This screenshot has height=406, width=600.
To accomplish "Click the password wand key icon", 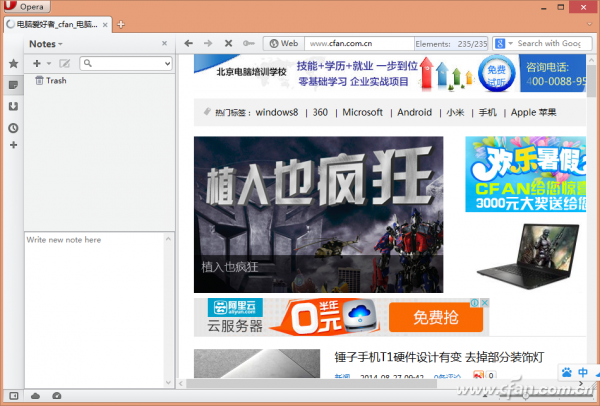I will [249, 43].
